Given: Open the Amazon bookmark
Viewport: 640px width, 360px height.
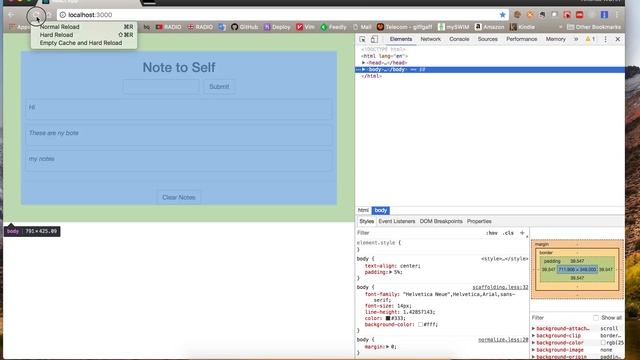Looking at the screenshot, I should [489, 27].
